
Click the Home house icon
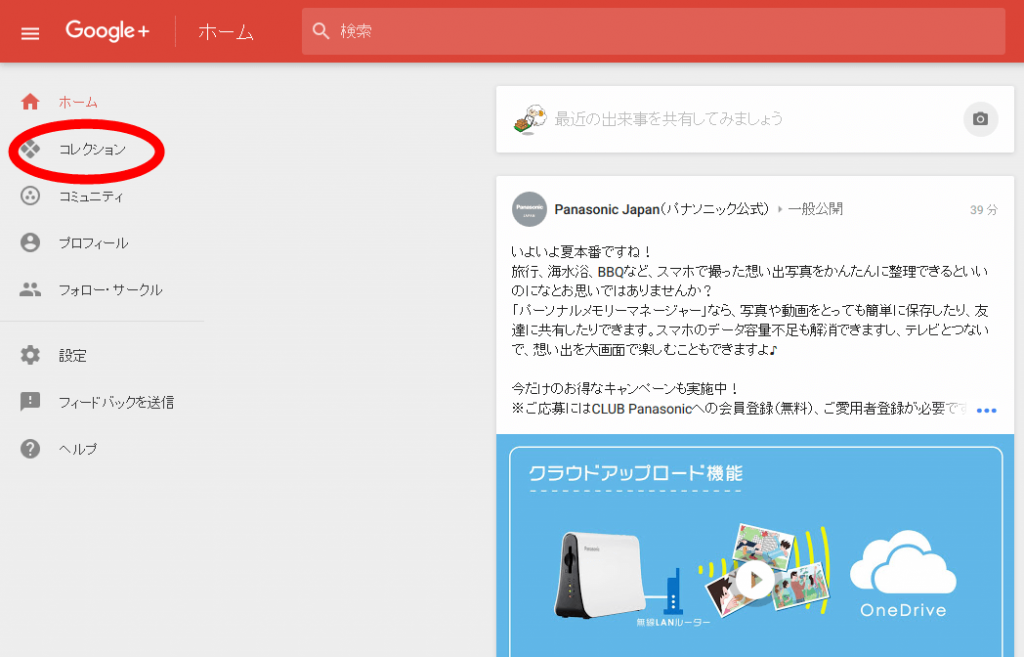tap(30, 102)
